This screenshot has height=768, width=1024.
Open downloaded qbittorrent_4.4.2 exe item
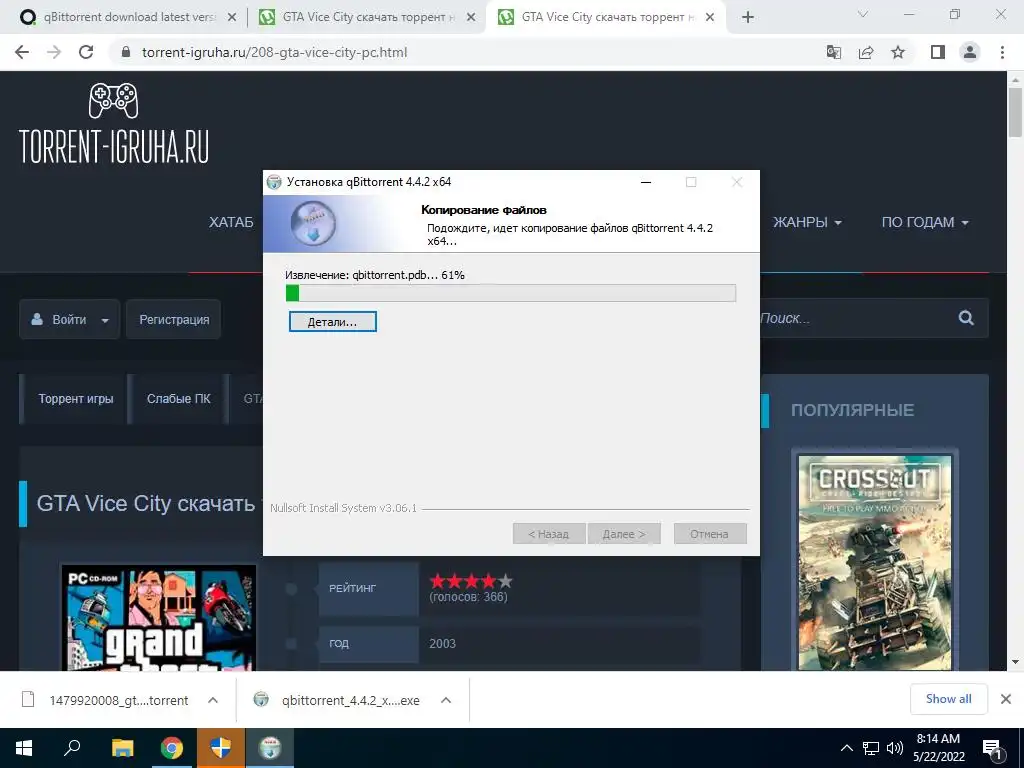337,700
